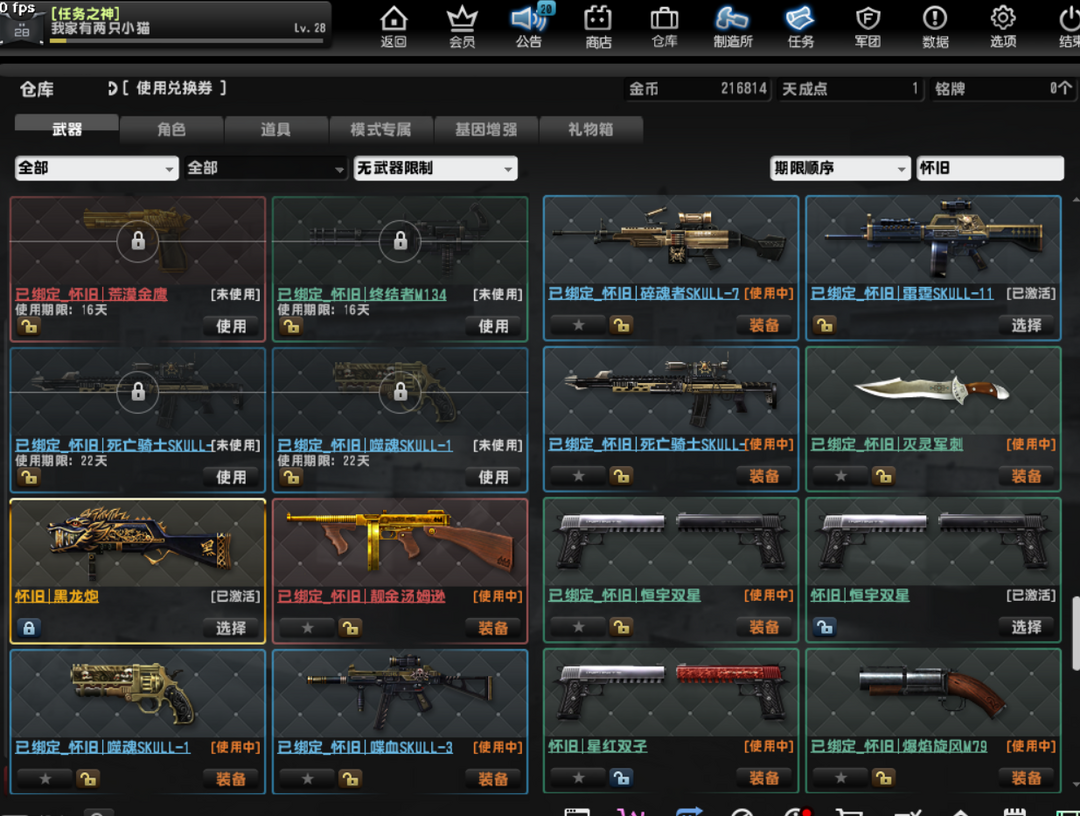
Task: Favorite in-use 死亡骑士SKULL with the star
Action: pos(579,475)
